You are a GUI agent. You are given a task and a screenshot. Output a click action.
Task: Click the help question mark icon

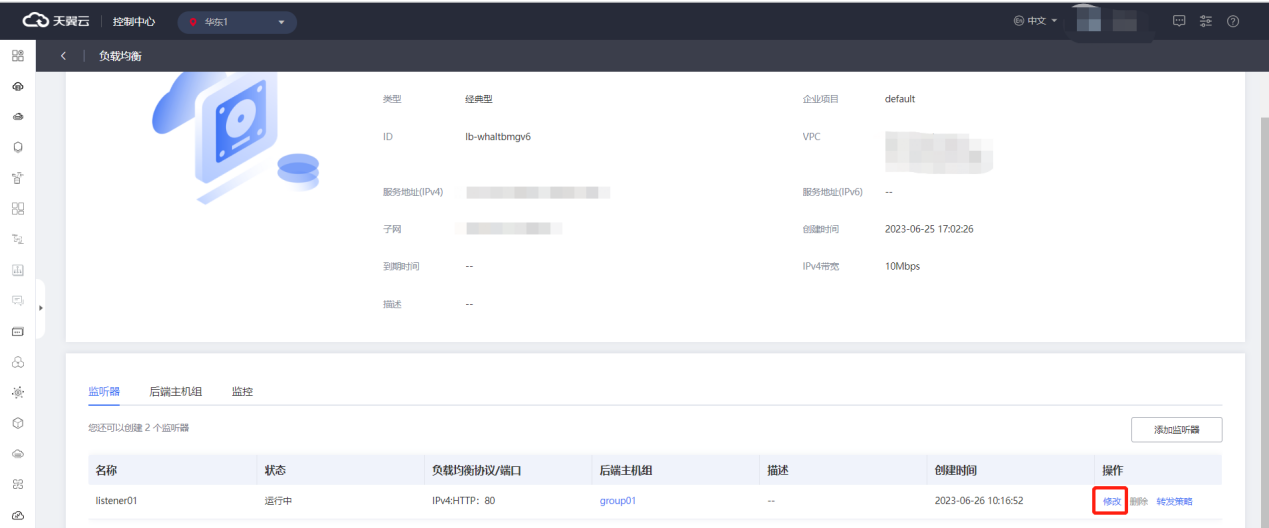[x=1233, y=21]
